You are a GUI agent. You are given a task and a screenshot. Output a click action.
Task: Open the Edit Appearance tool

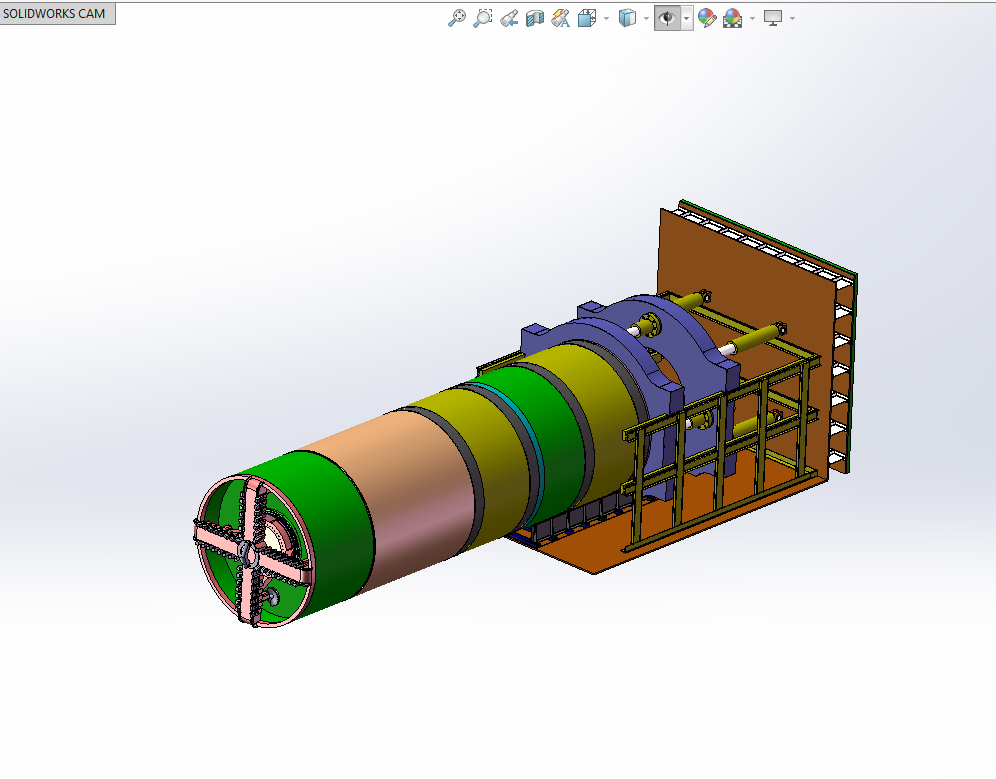pyautogui.click(x=707, y=18)
